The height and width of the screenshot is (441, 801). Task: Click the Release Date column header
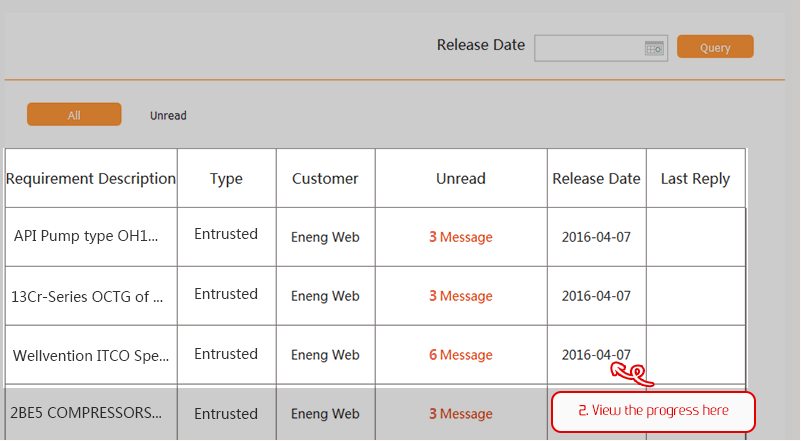coord(596,179)
